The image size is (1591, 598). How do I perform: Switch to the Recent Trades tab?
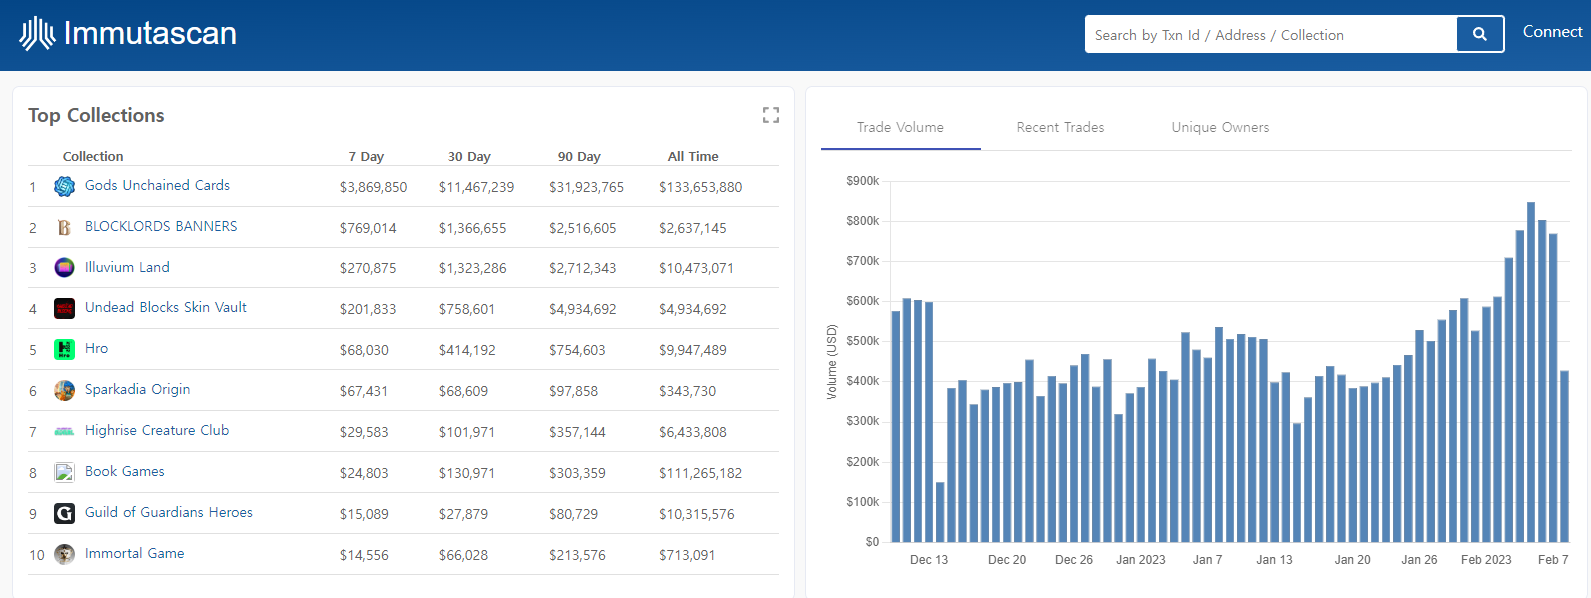coord(1060,127)
